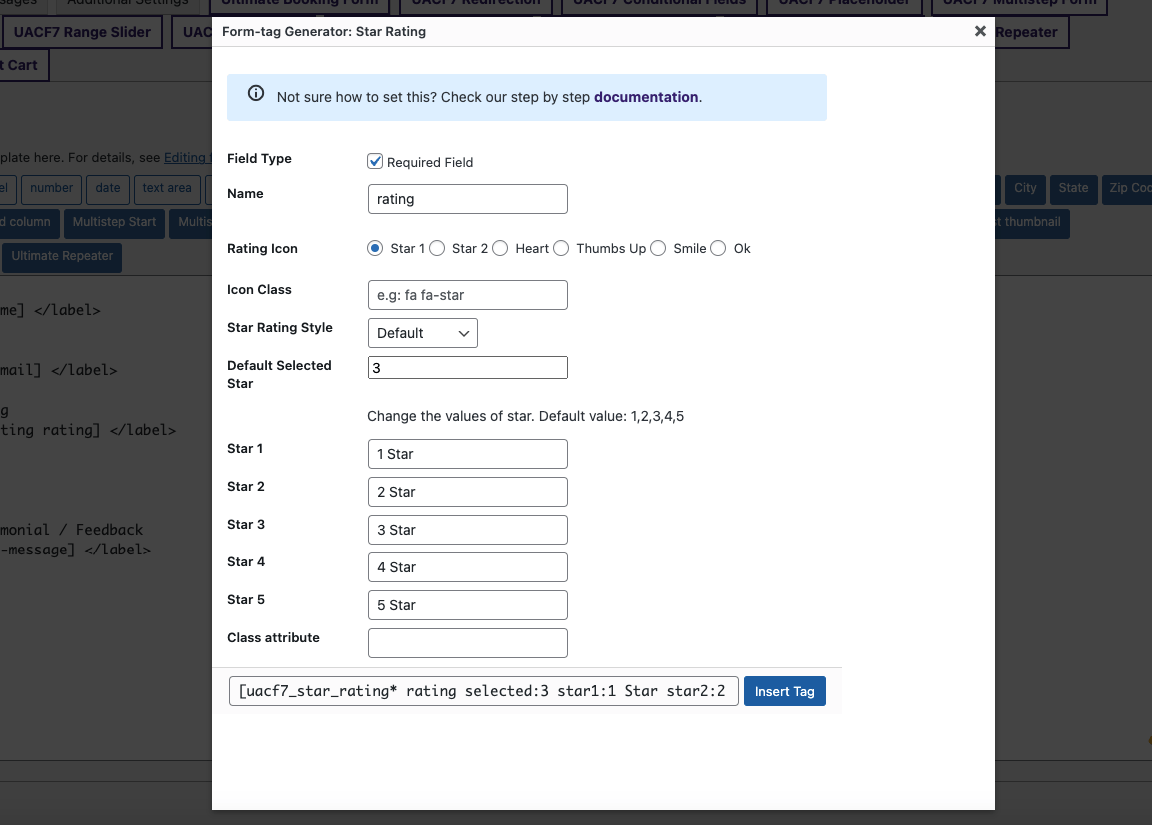
Task: Enable the Required Field checkbox
Action: (374, 161)
